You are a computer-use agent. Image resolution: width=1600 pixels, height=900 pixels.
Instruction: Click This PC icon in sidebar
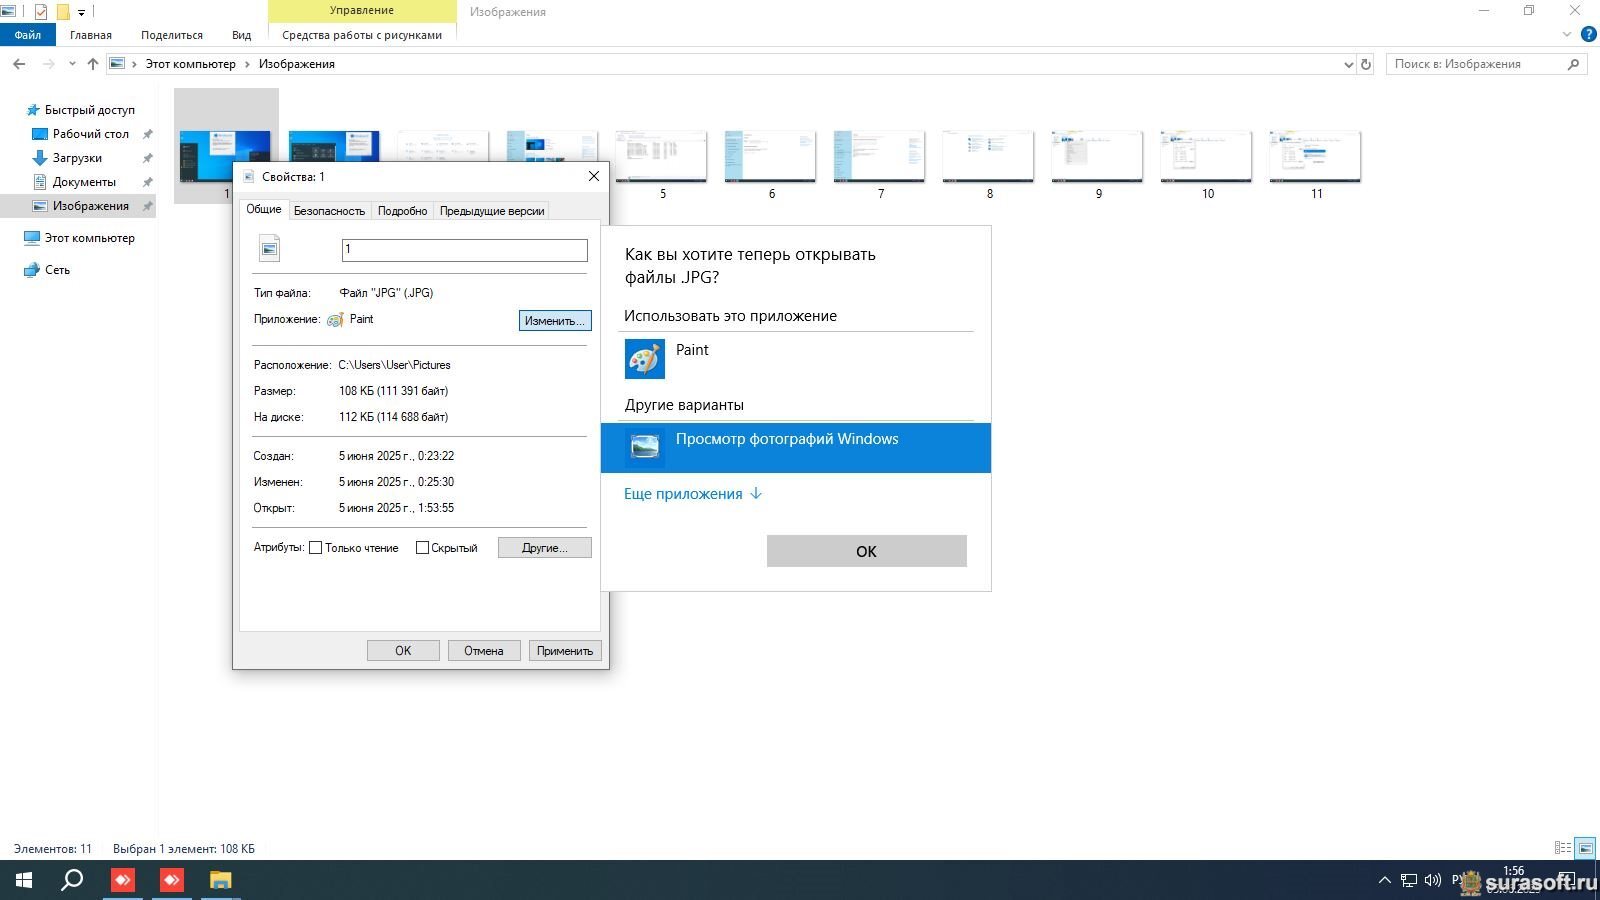click(32, 238)
